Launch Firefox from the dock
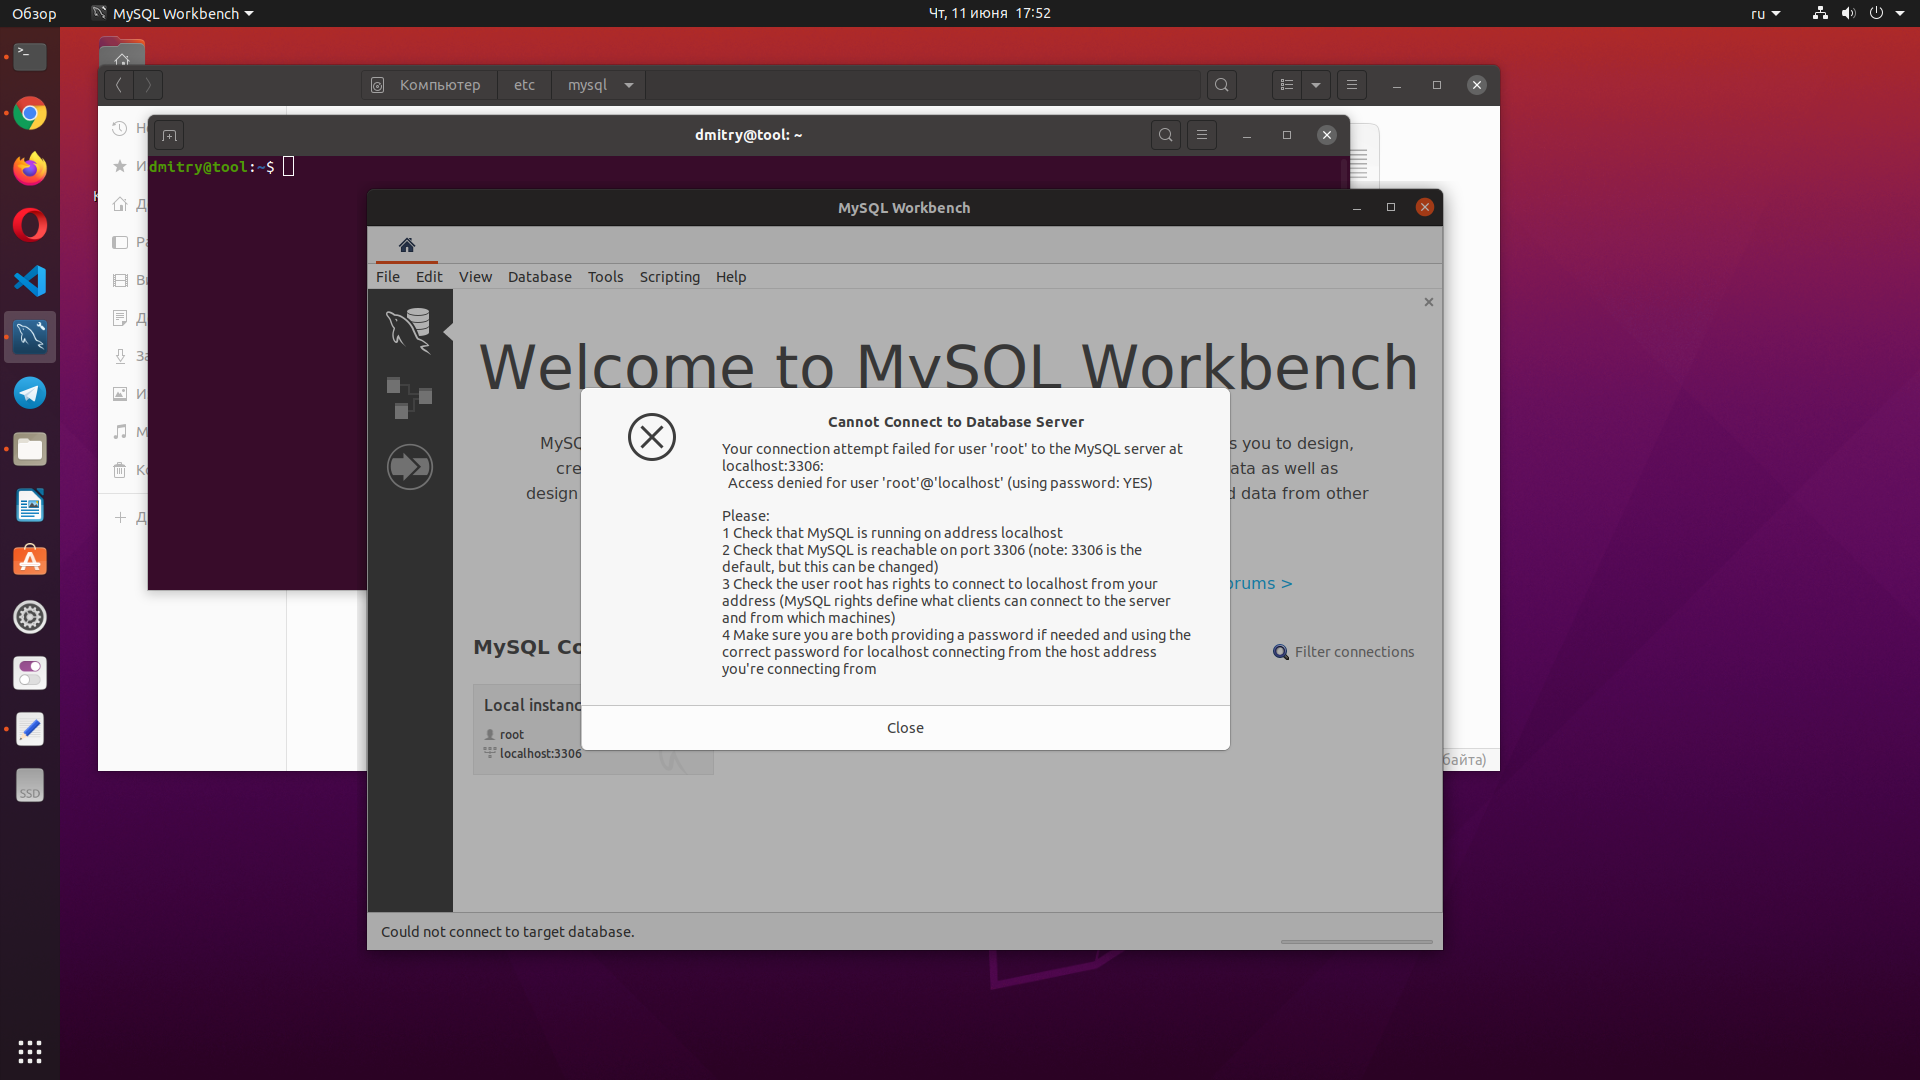Image resolution: width=1920 pixels, height=1080 pixels. (30, 169)
